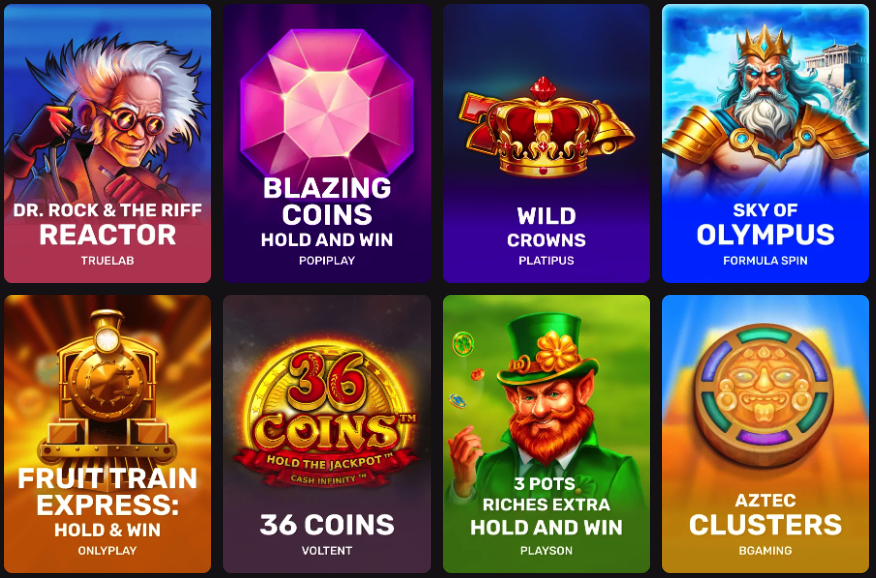The width and height of the screenshot is (876, 578).
Task: Click the Aztec Clusters title text
Action: [x=765, y=515]
